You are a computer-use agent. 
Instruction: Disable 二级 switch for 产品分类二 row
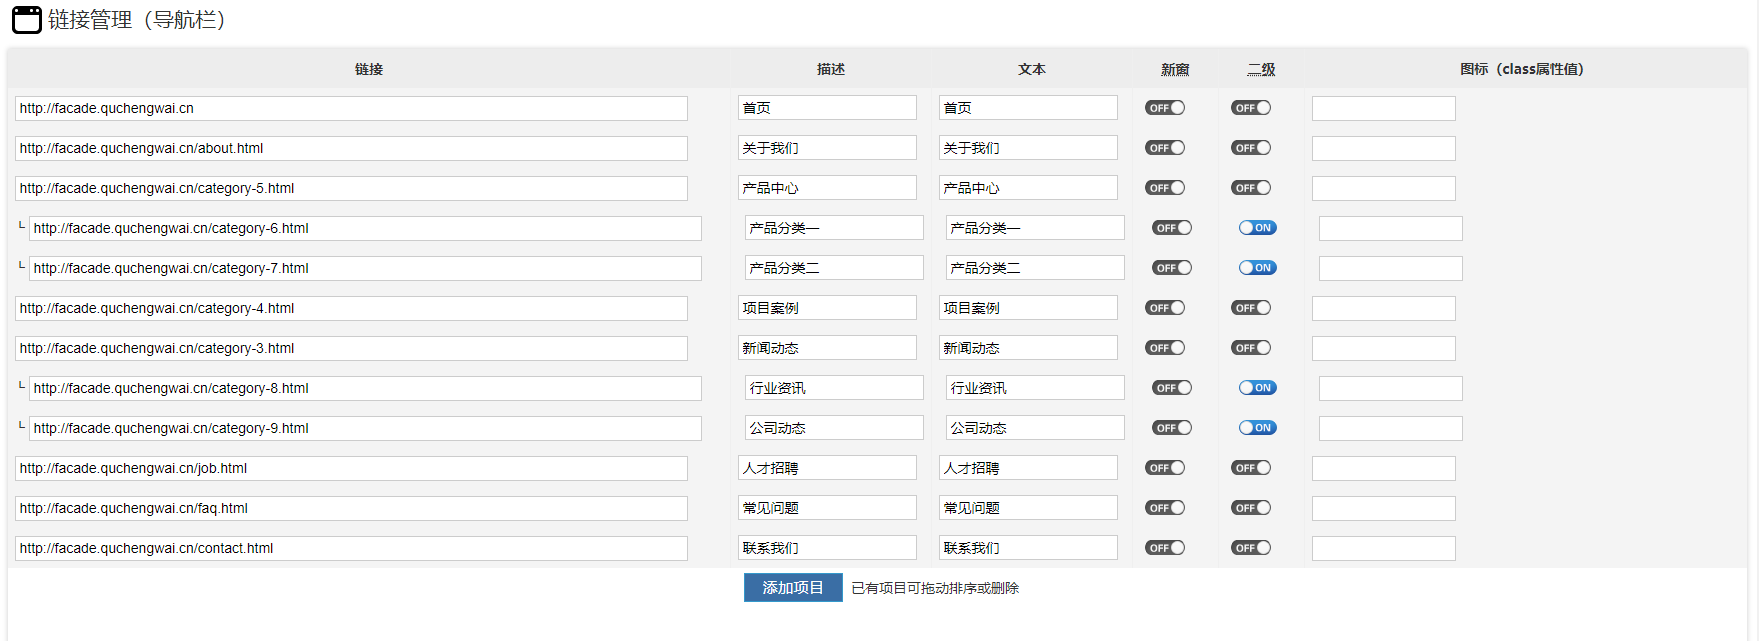(x=1258, y=268)
